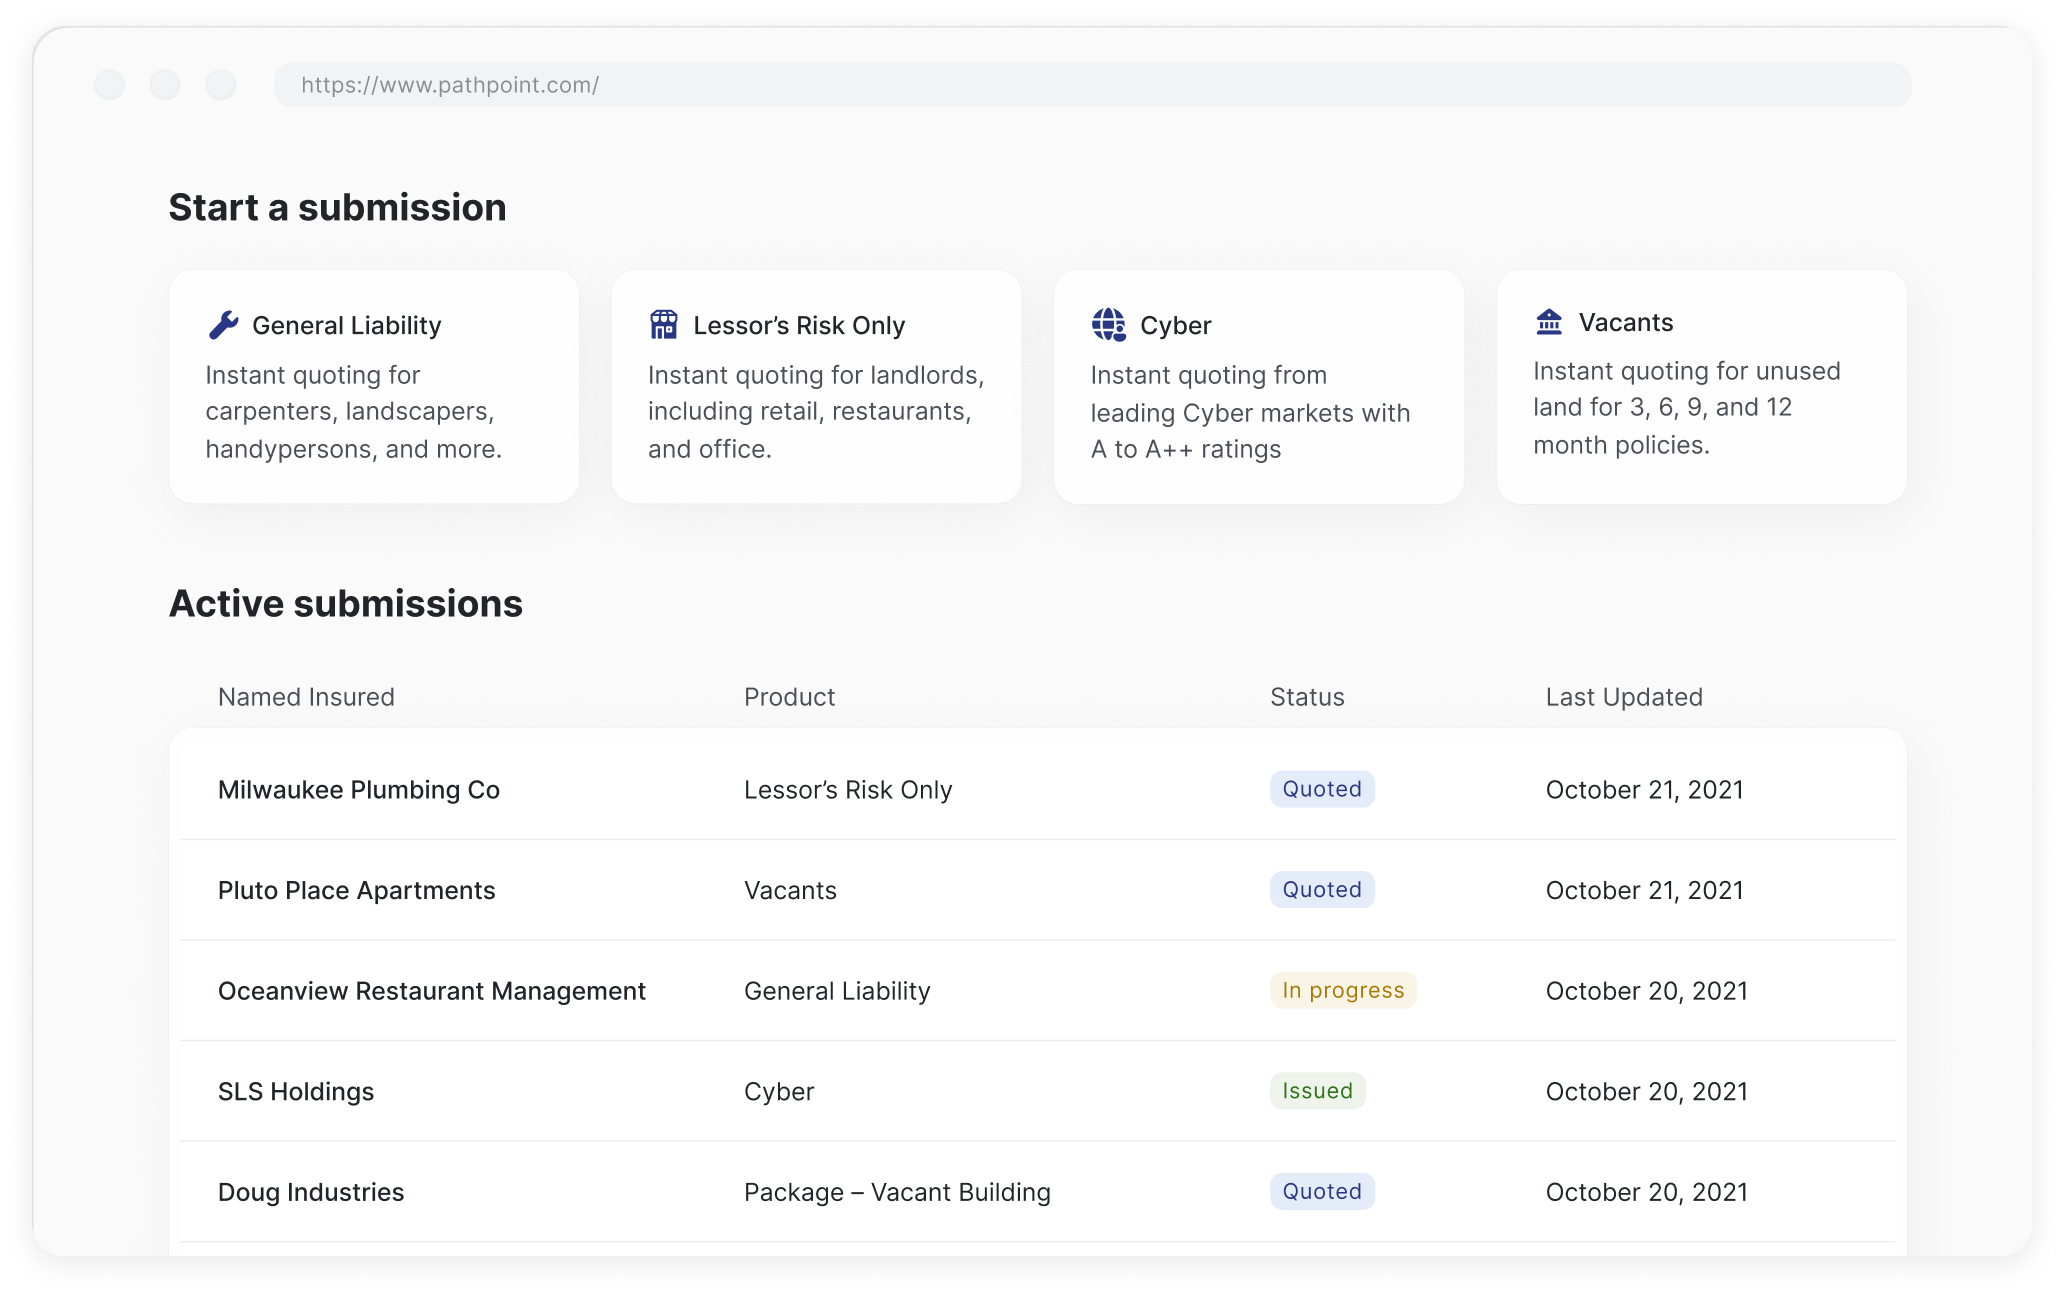This screenshot has height=1293, width=2062.
Task: Sort by the Named Insured column
Action: coord(306,697)
